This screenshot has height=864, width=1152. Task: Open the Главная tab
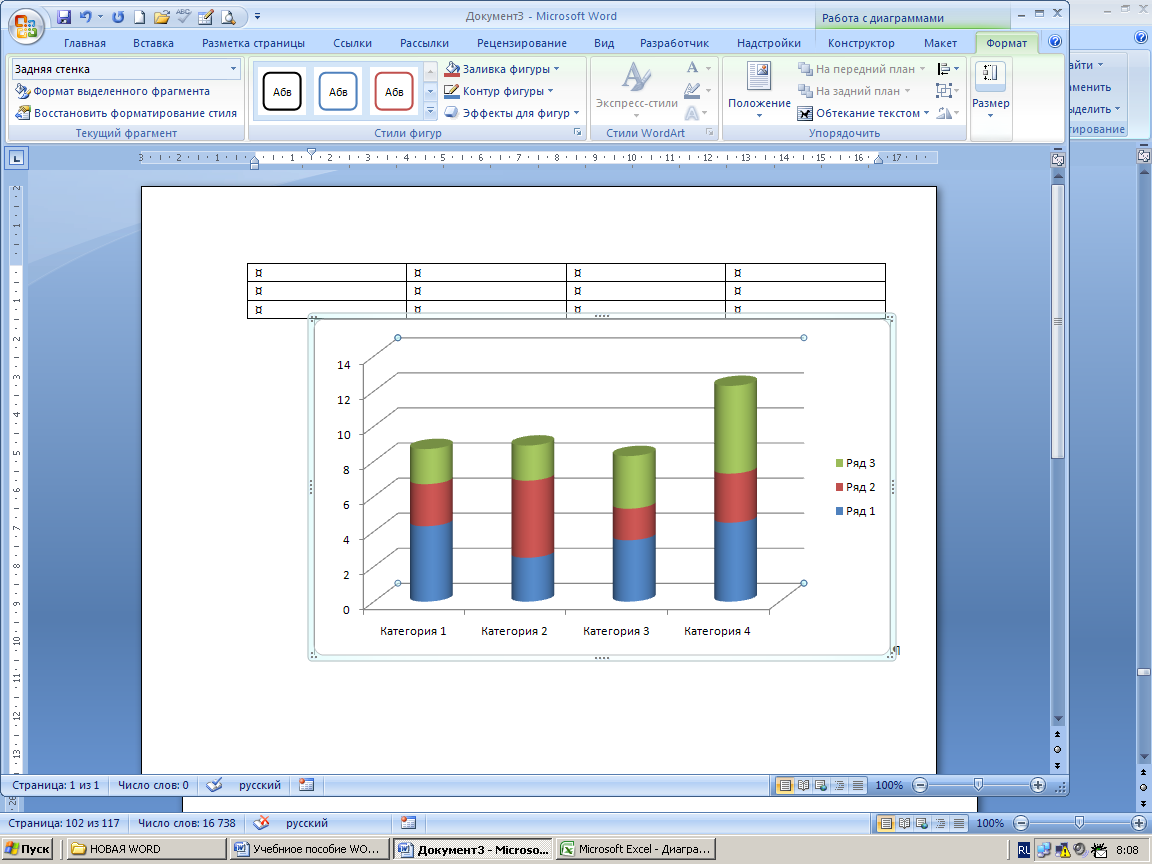click(x=84, y=43)
